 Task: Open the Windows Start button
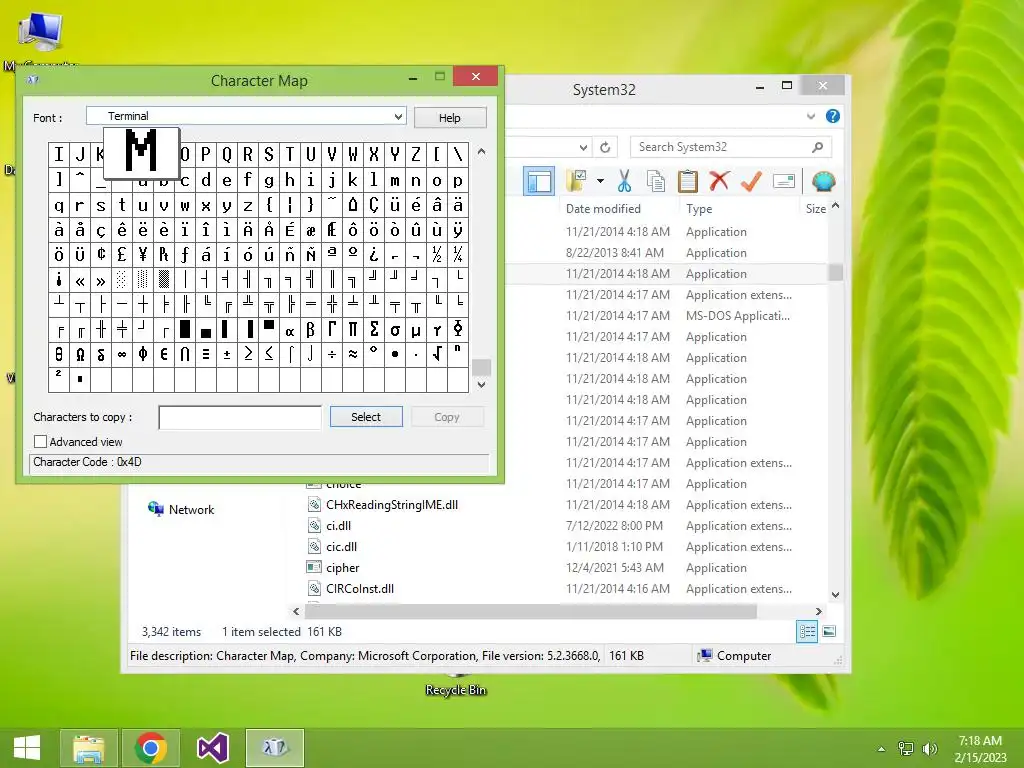pos(27,748)
